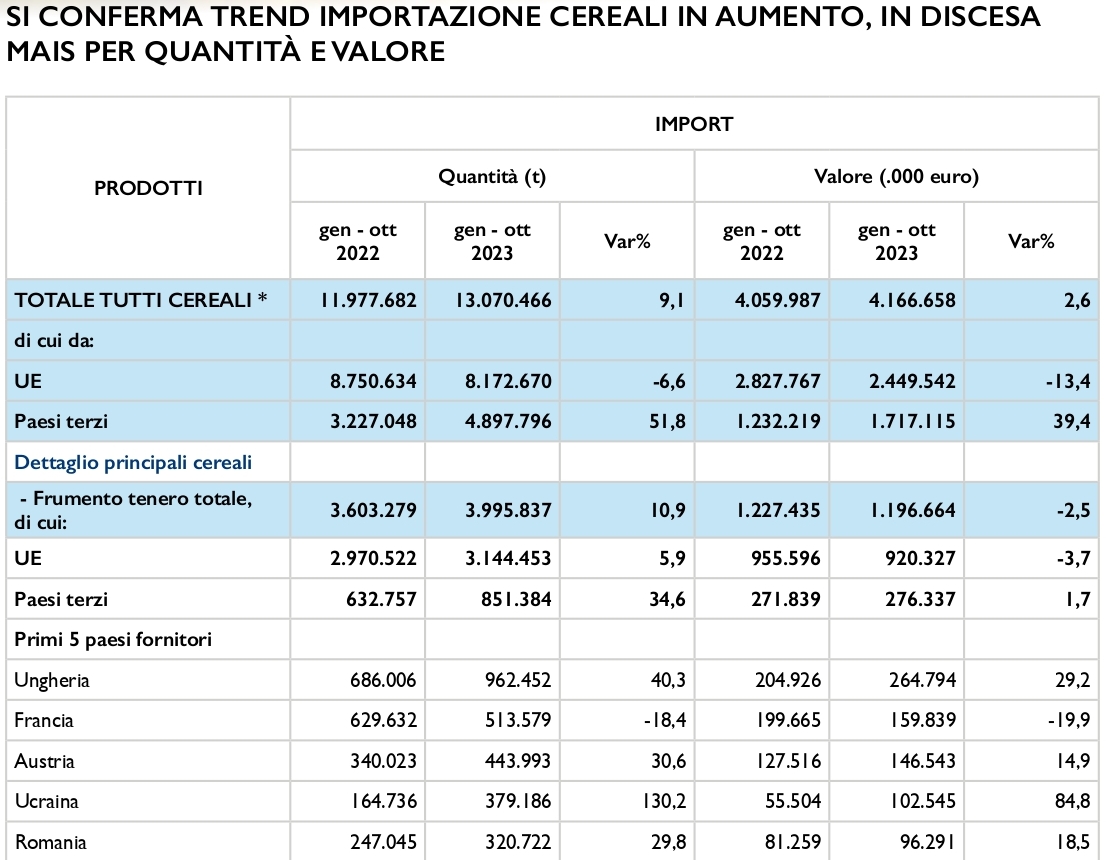1106x860 pixels.
Task: Select the value 962.452
Action: 518,681
